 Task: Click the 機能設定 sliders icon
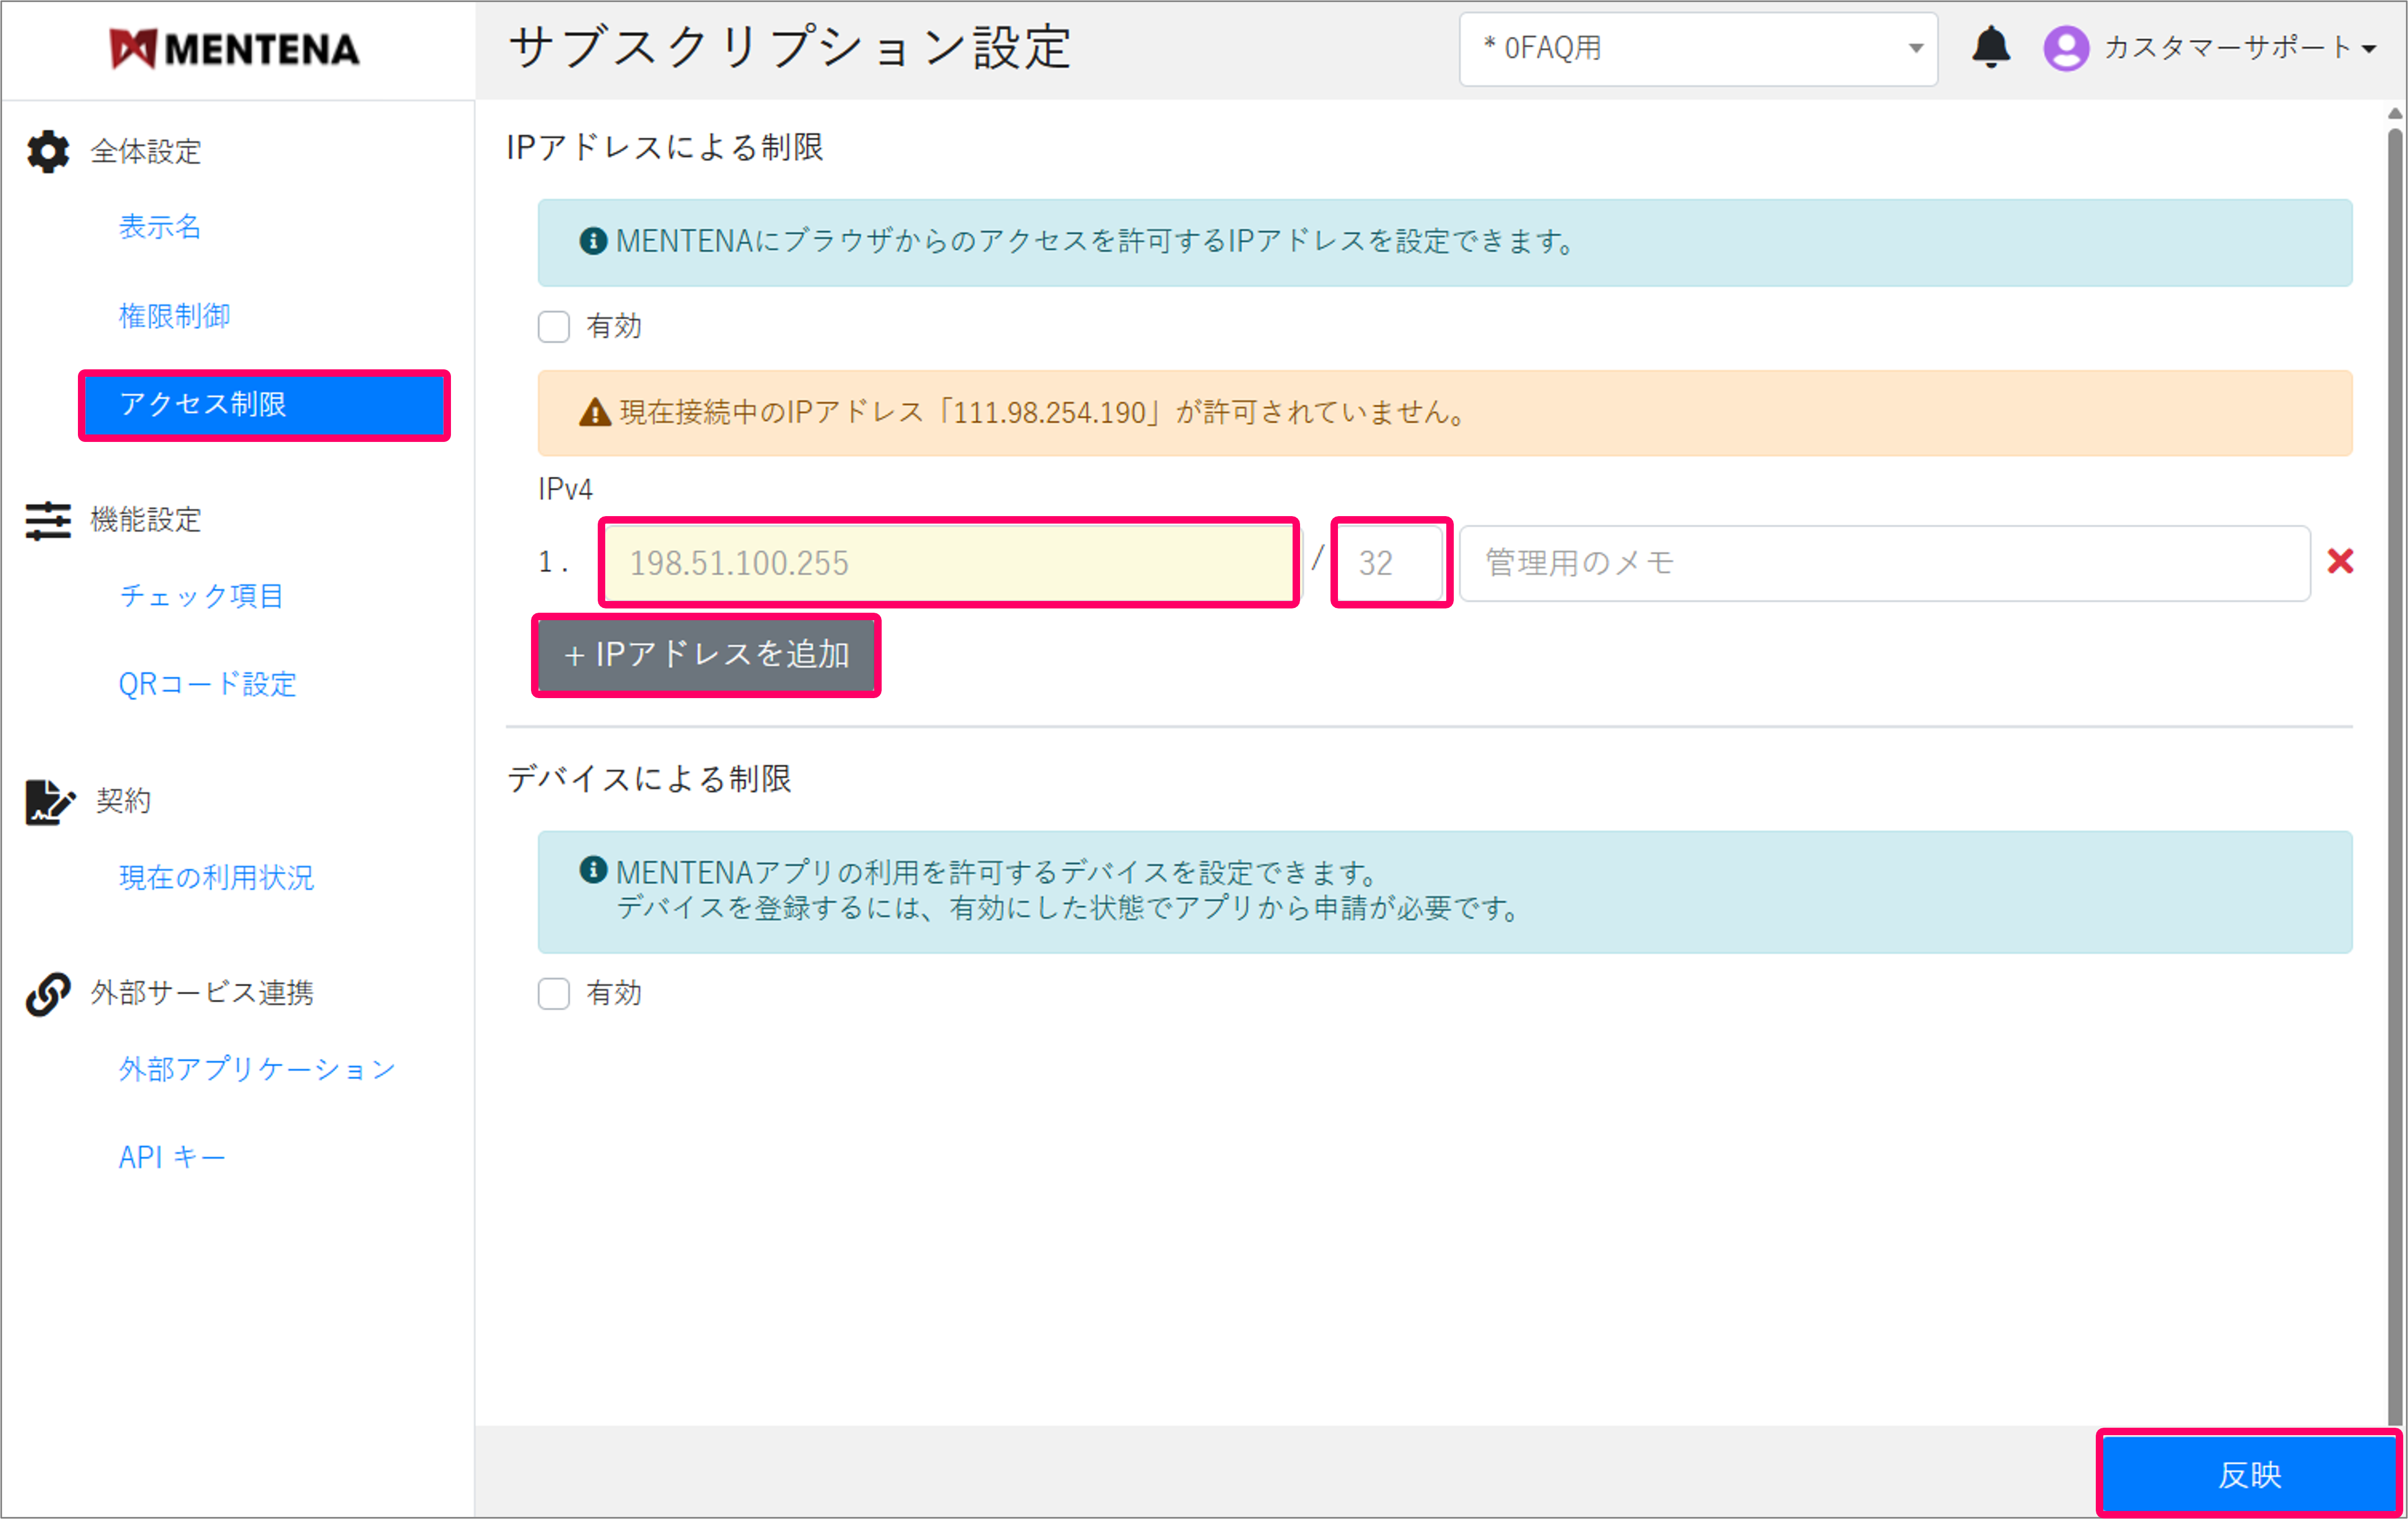[47, 521]
